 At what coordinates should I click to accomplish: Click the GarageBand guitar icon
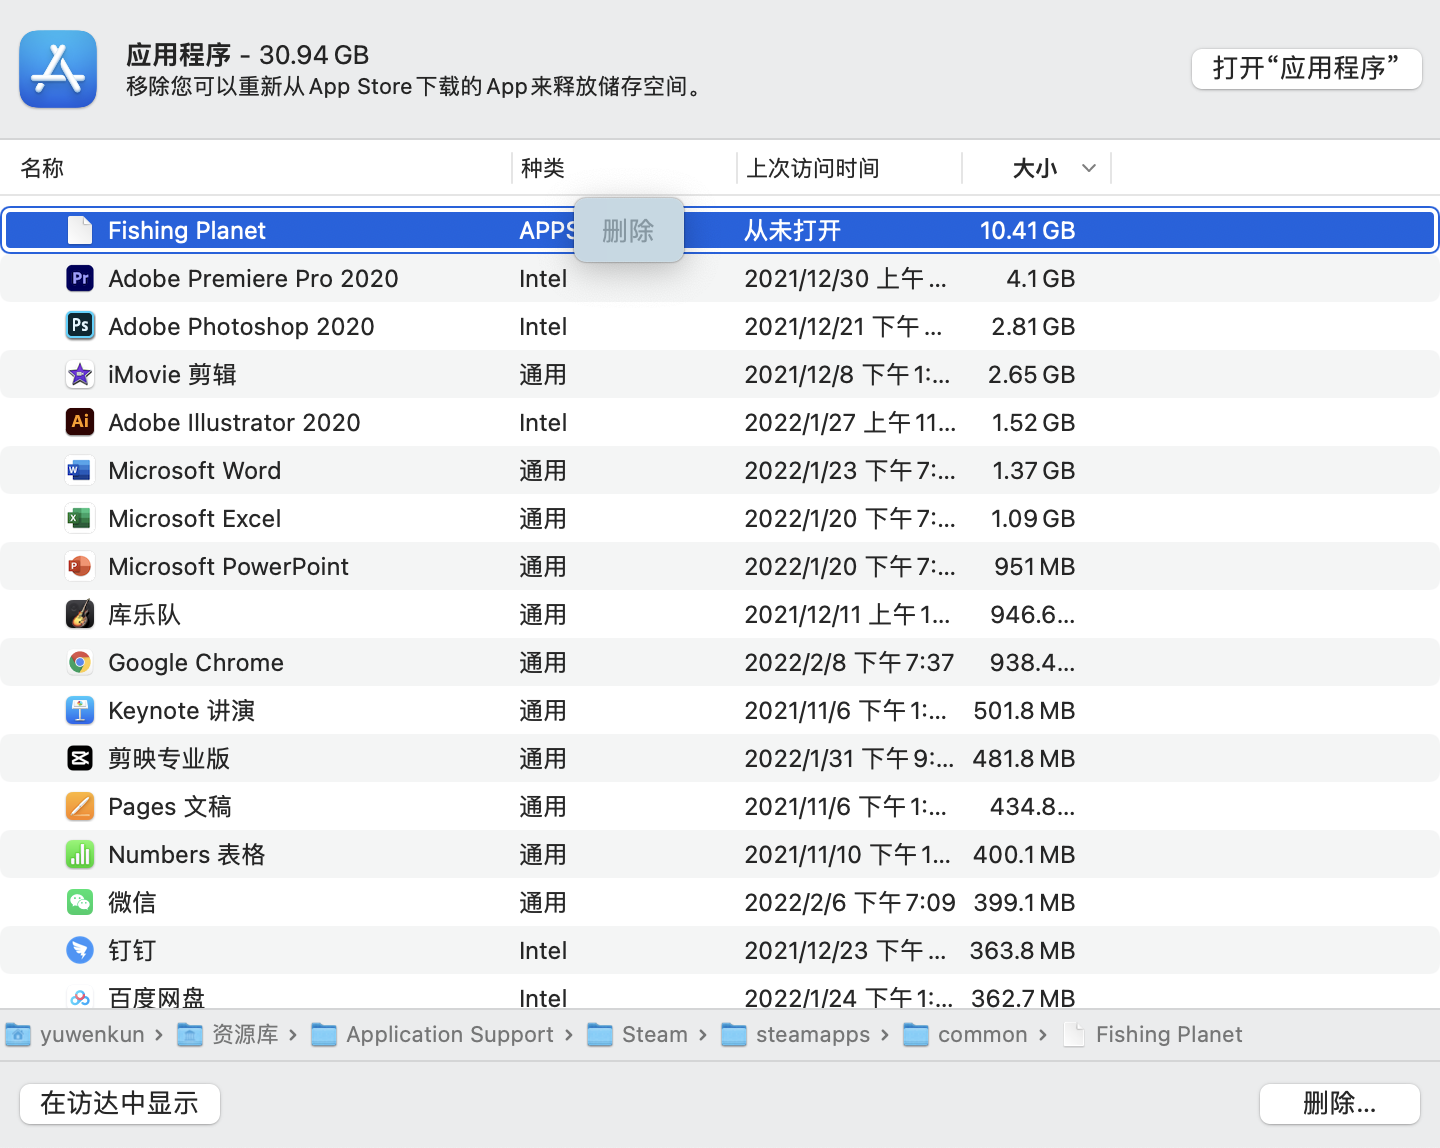[x=80, y=614]
